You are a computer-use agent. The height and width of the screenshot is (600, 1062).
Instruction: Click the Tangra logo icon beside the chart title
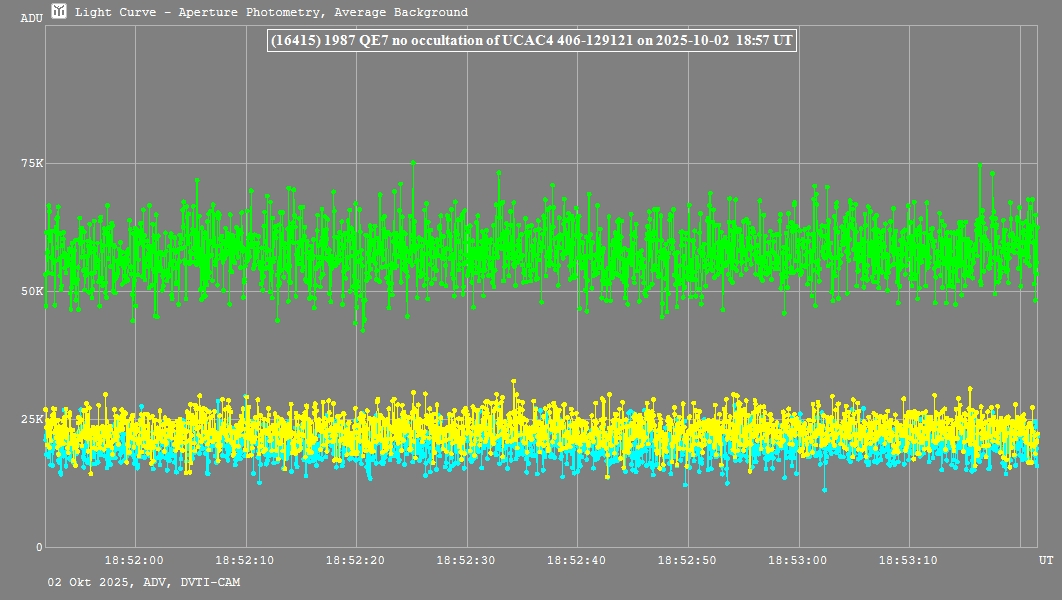[x=60, y=12]
